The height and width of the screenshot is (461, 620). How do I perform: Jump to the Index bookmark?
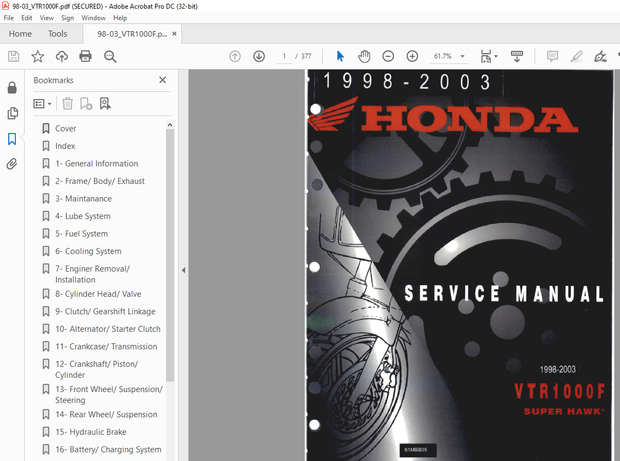click(65, 146)
